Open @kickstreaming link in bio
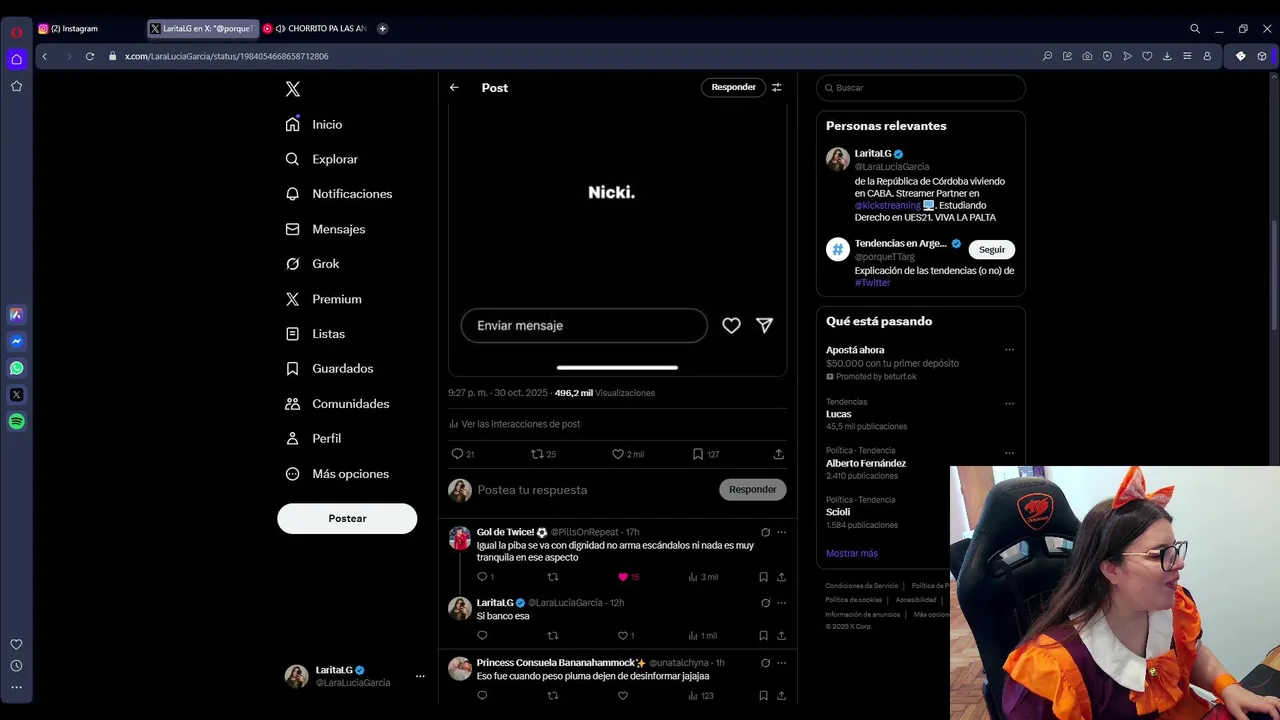This screenshot has height=720, width=1280. [887, 206]
